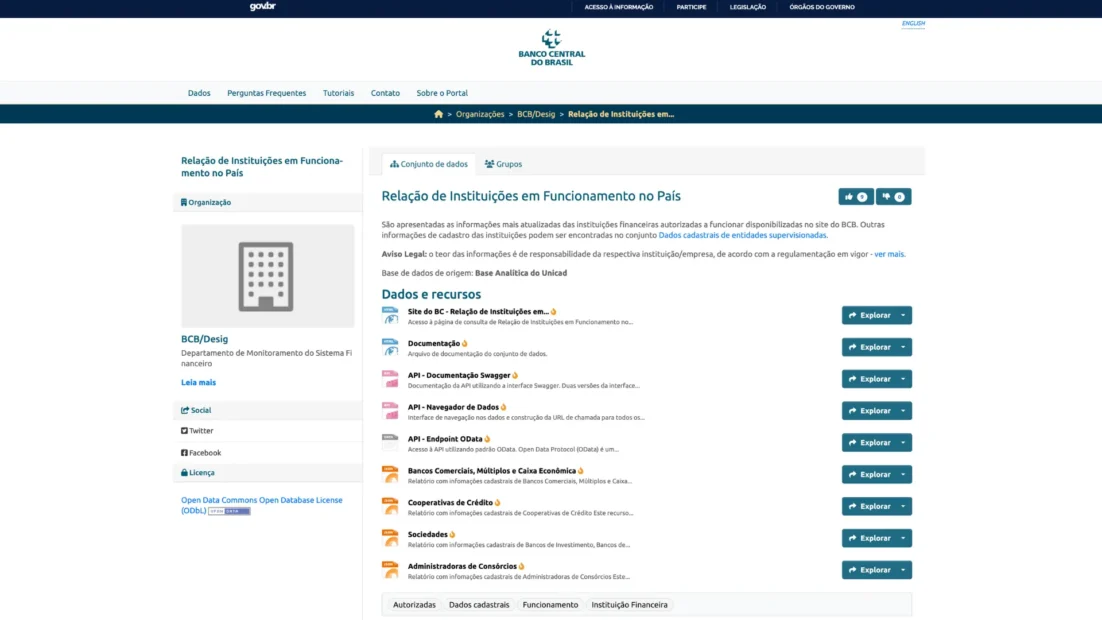The height and width of the screenshot is (620, 1102).
Task: Click the Sociedades resource file icon
Action: (x=390, y=538)
